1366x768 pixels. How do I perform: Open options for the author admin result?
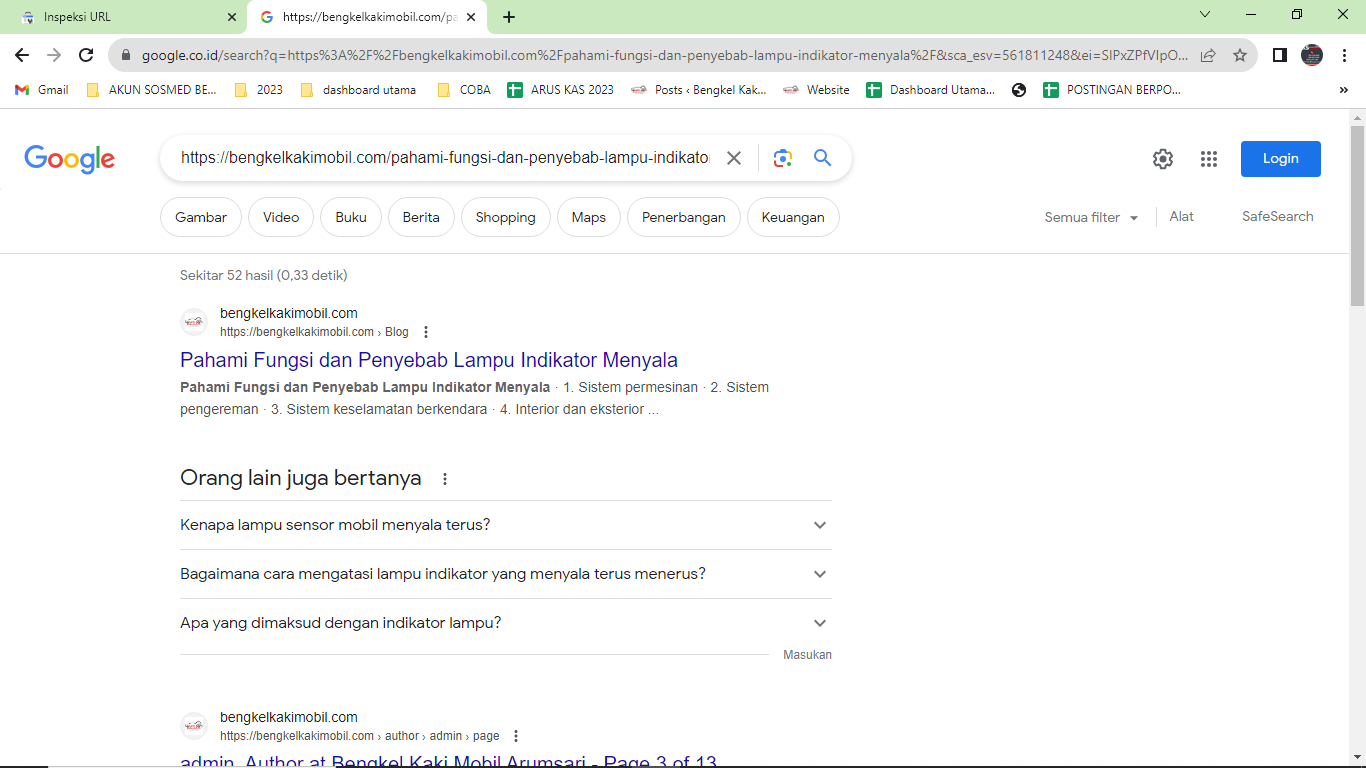[x=516, y=736]
